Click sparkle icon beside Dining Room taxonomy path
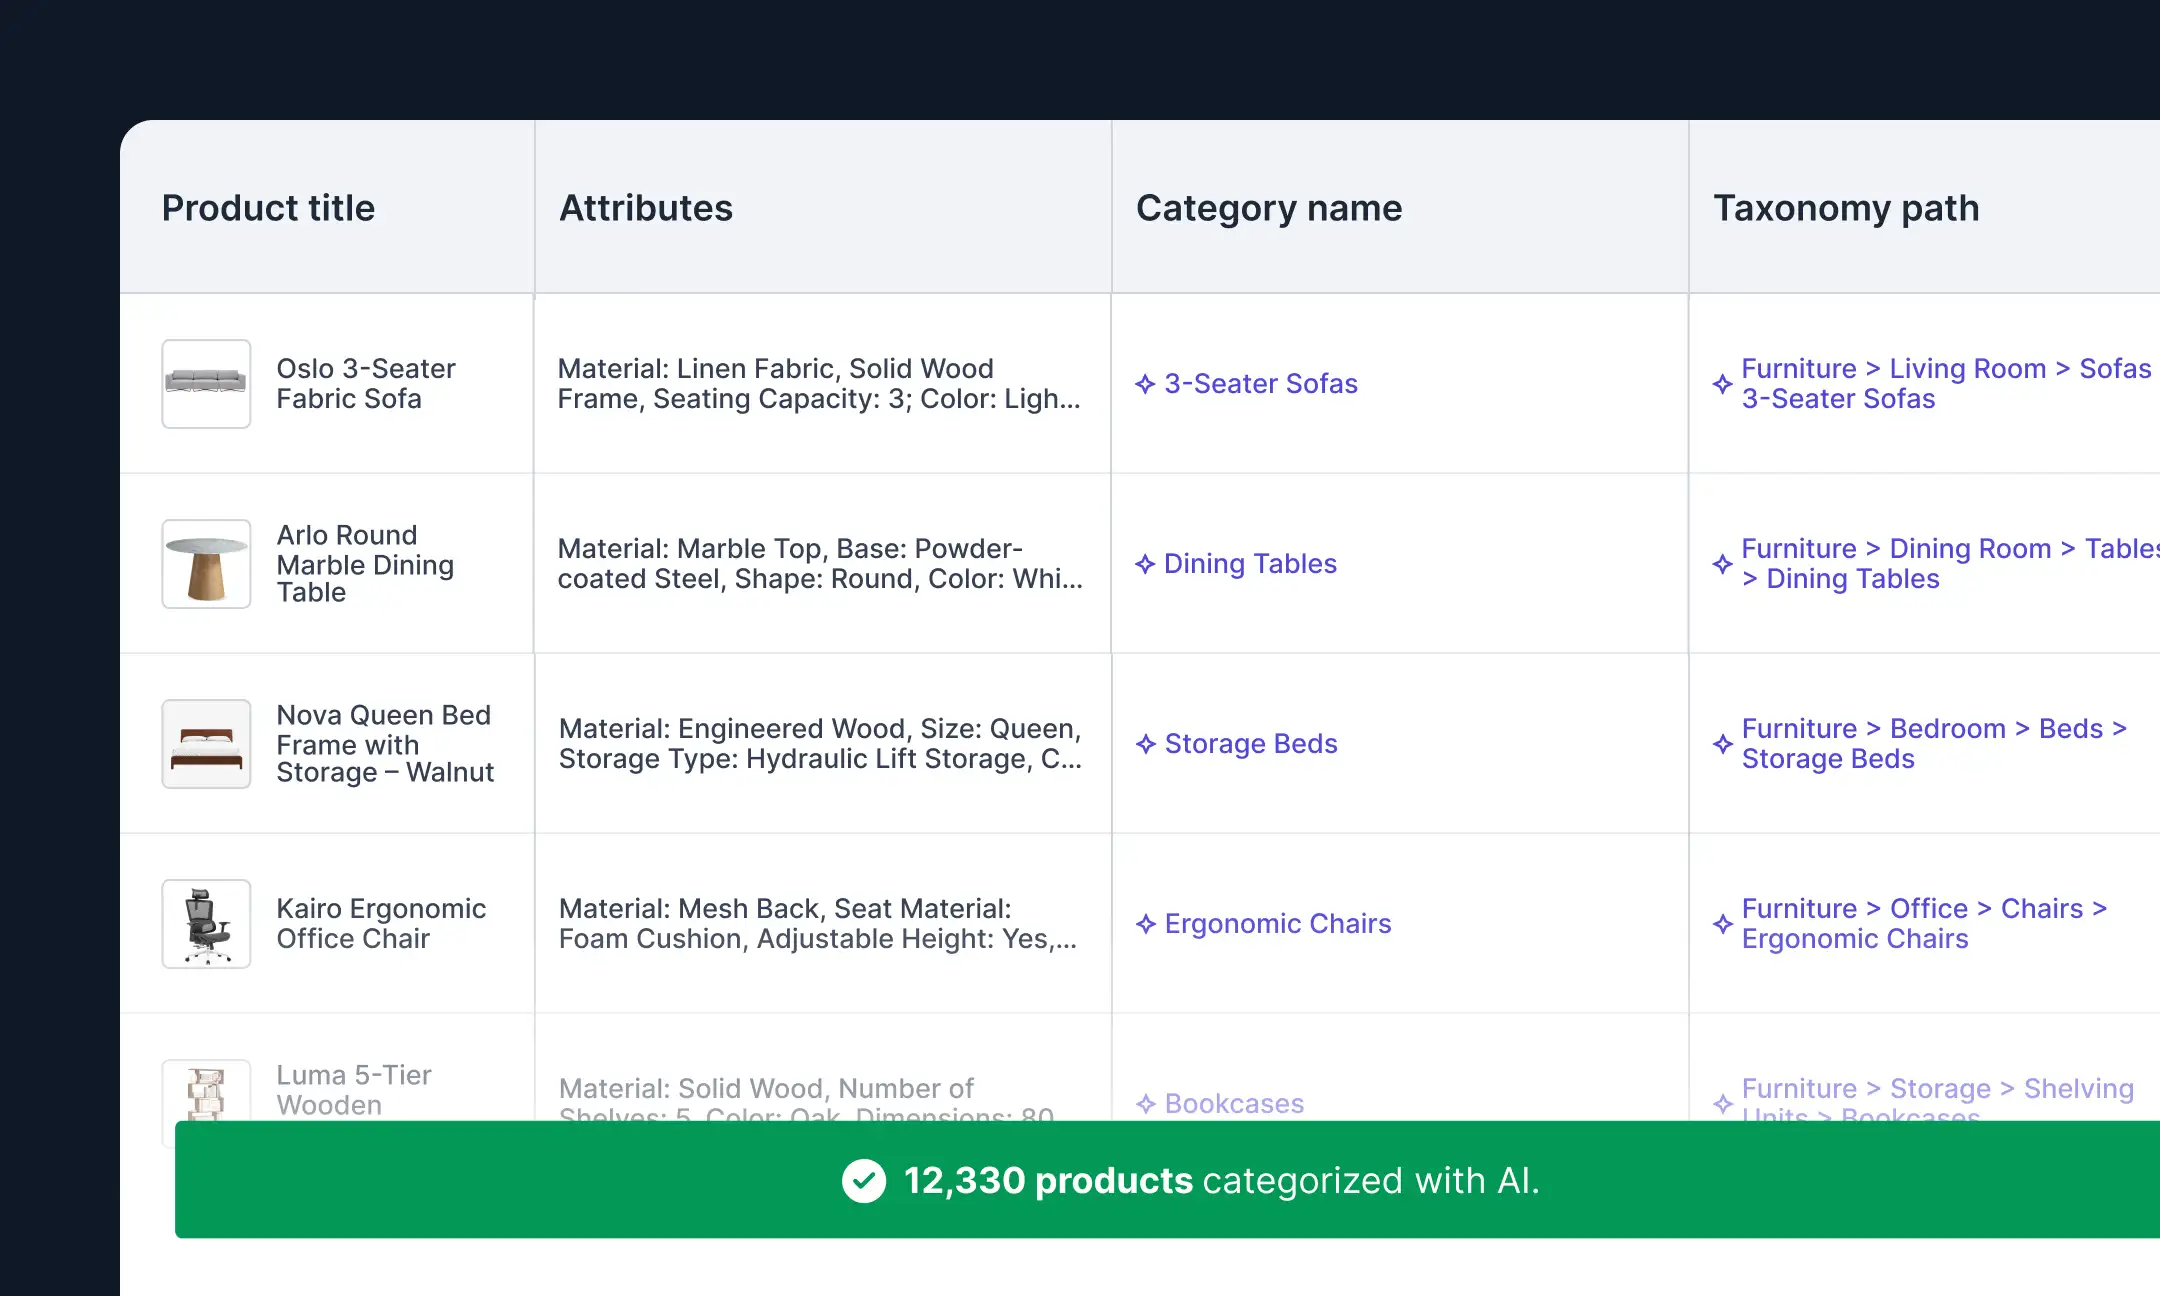2160x1296 pixels. (1722, 564)
